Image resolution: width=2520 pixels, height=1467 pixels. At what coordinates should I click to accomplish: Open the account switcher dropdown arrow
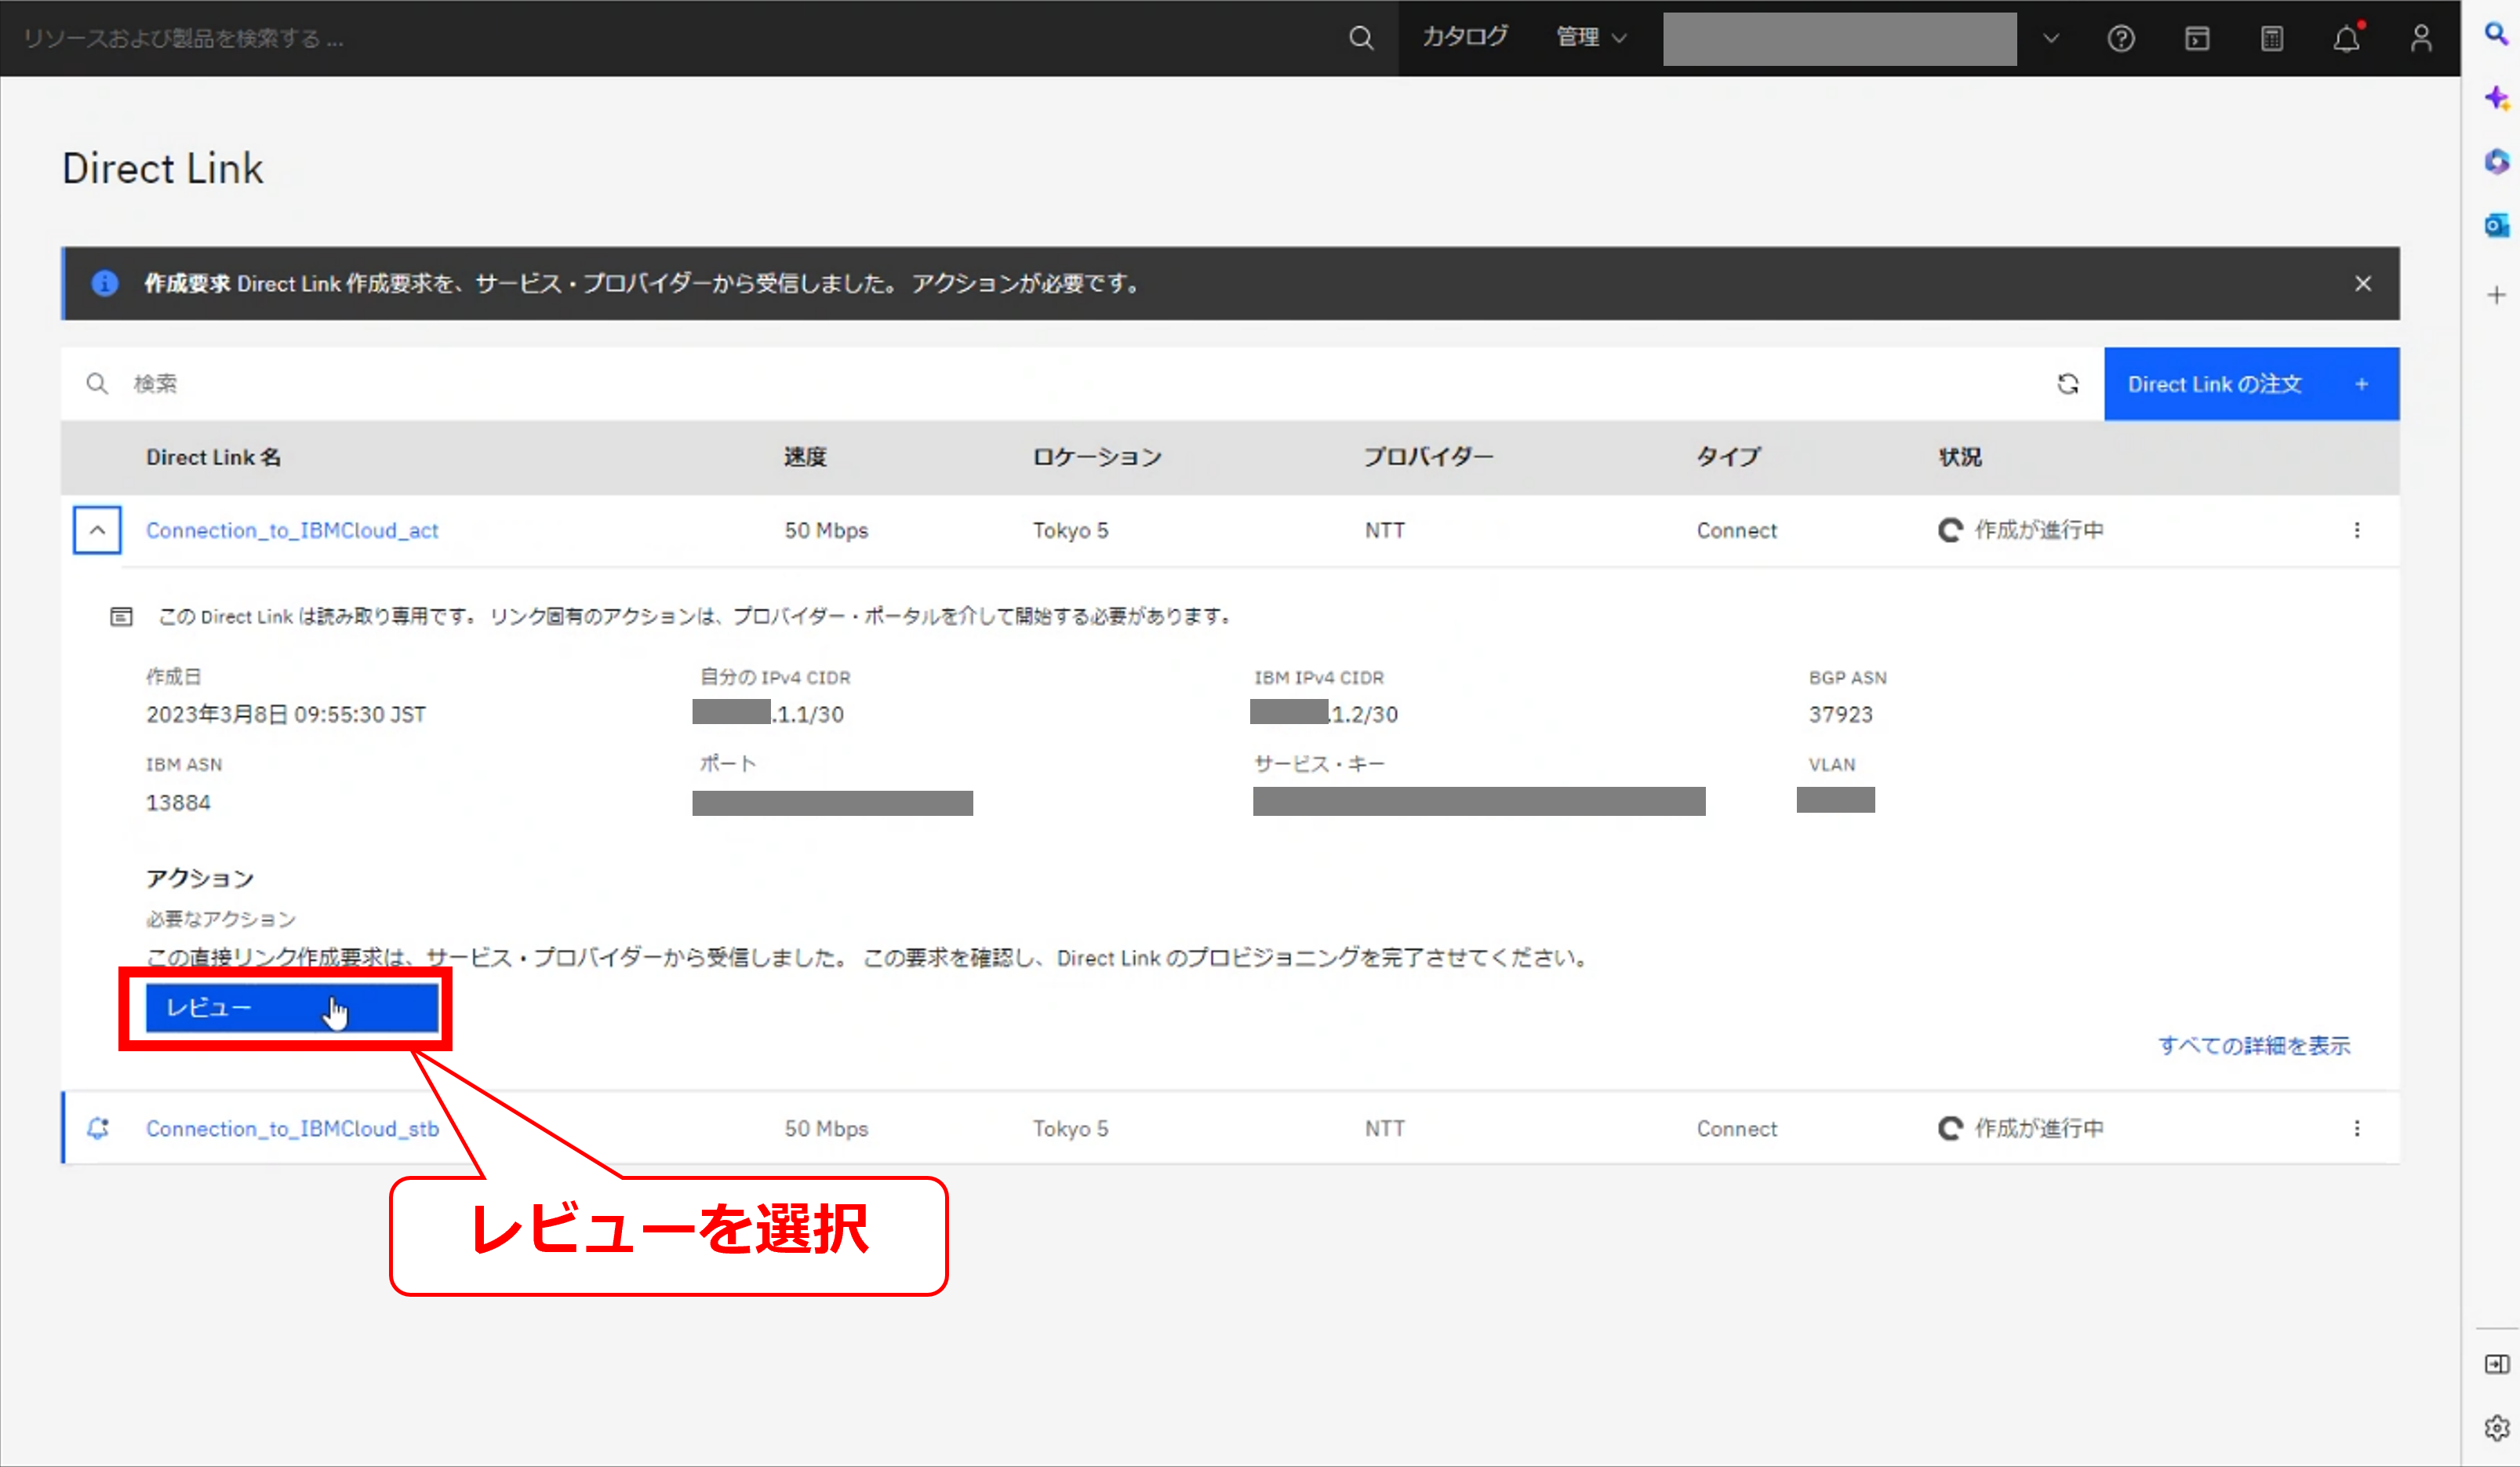(2051, 38)
